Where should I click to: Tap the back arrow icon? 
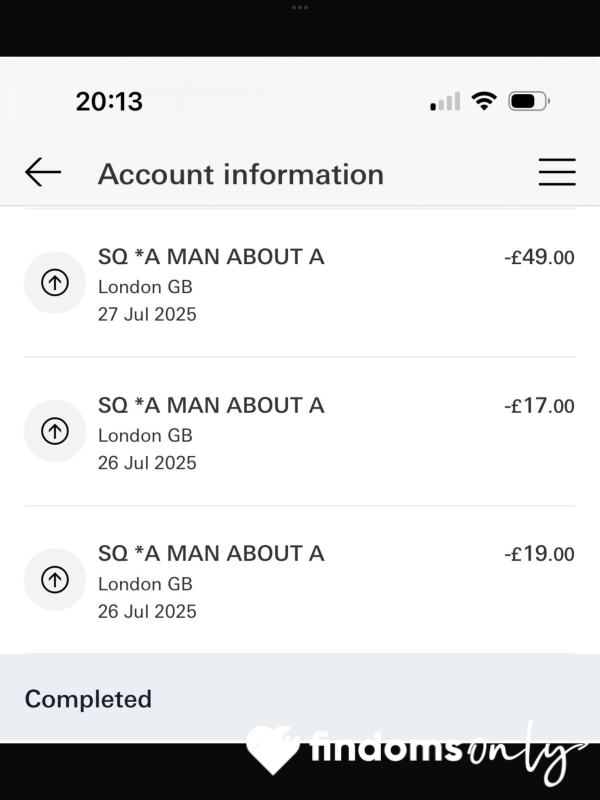coord(43,172)
